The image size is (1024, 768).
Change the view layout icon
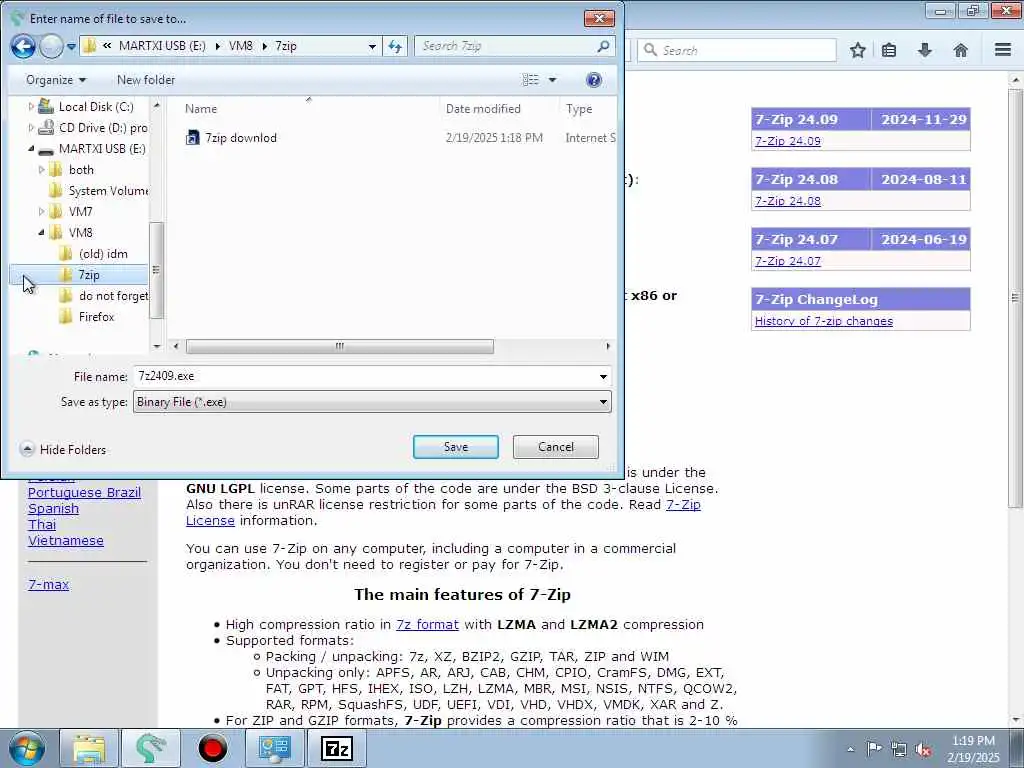[530, 80]
